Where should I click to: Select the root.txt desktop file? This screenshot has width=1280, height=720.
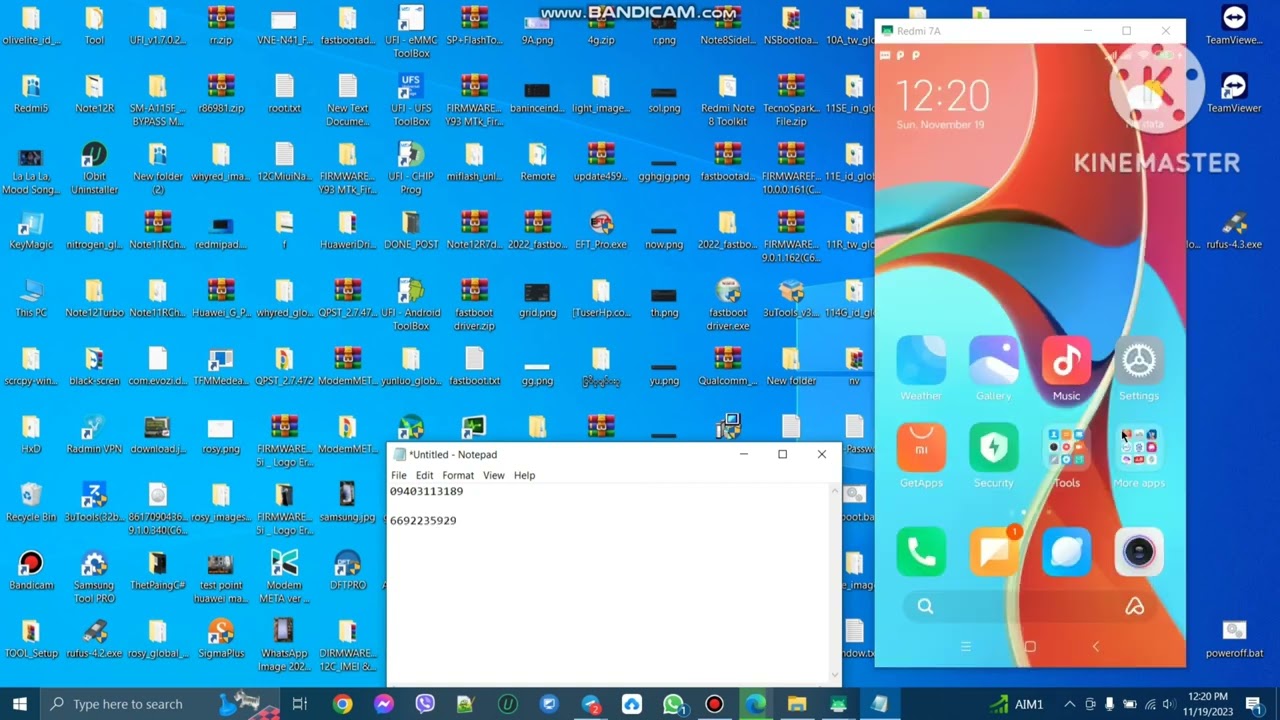[284, 93]
